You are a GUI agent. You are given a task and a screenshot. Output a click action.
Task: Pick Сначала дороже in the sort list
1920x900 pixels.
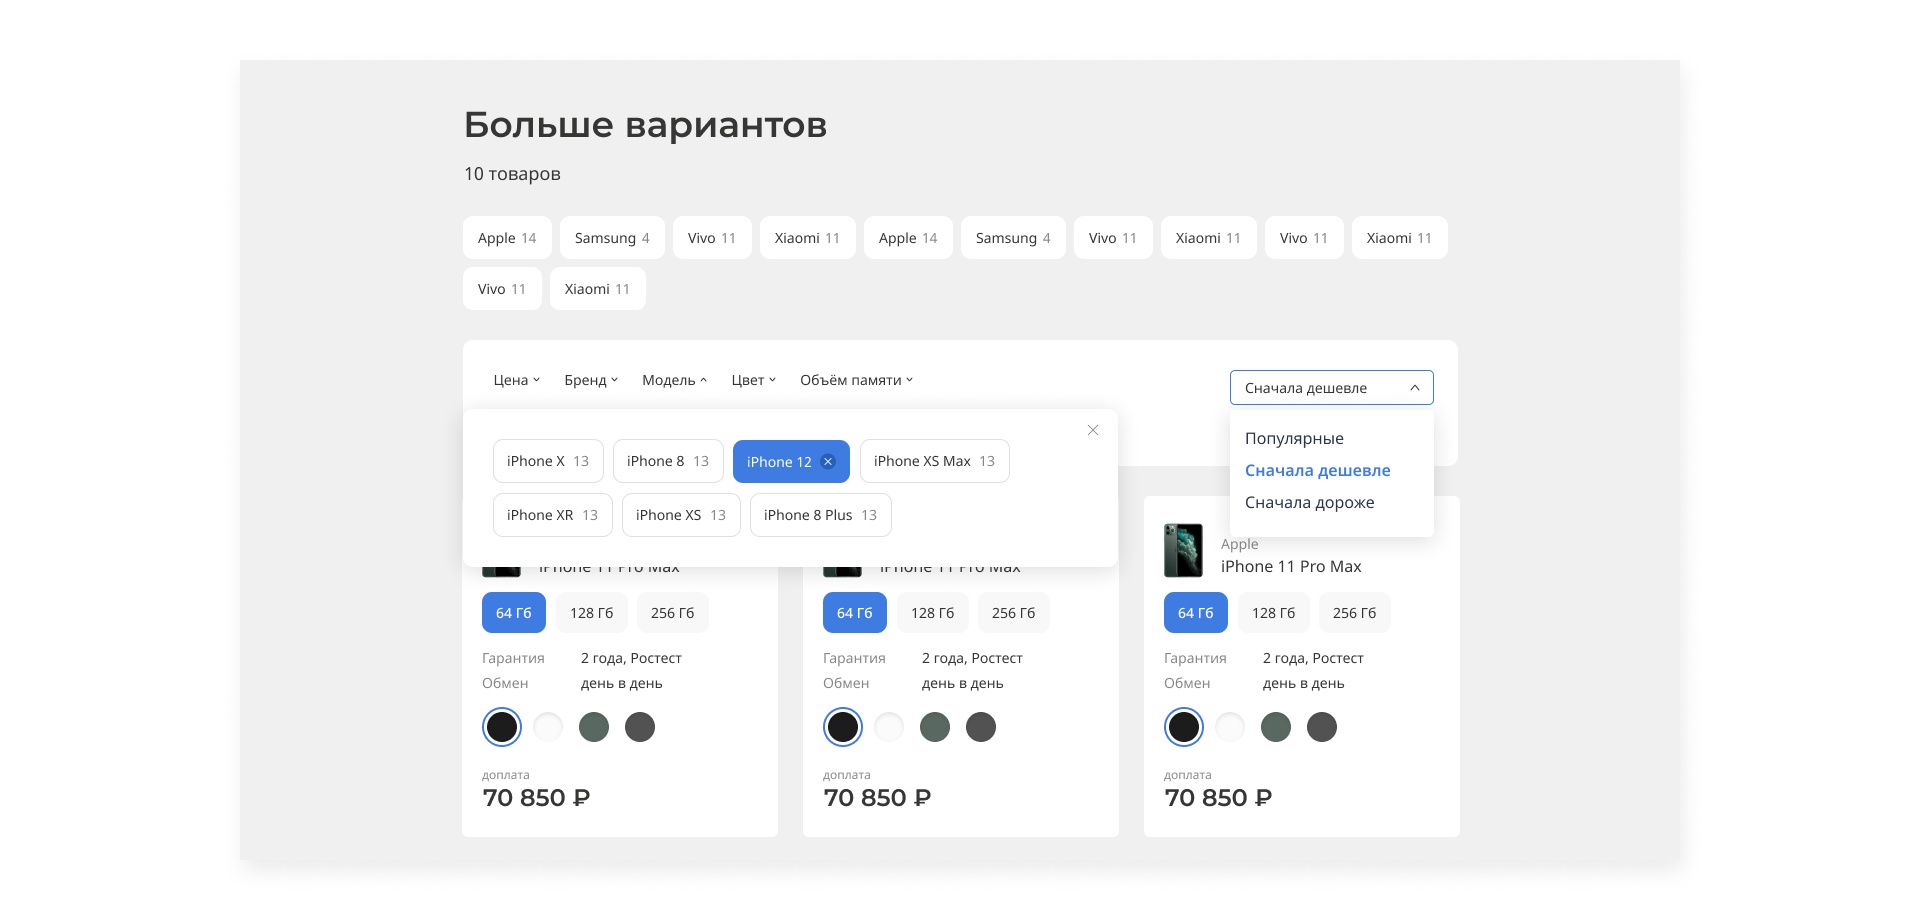(1310, 502)
